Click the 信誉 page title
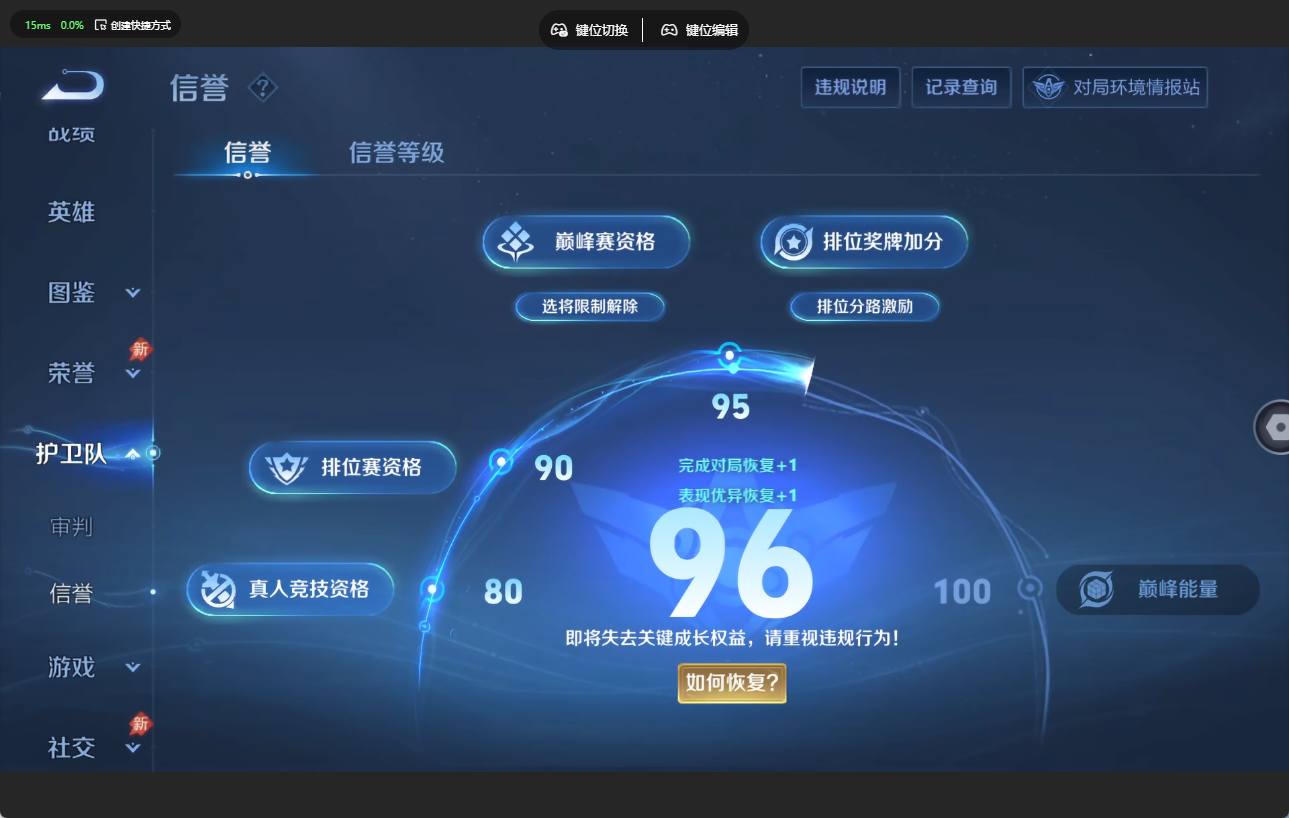Viewport: 1289px width, 818px height. tap(200, 88)
